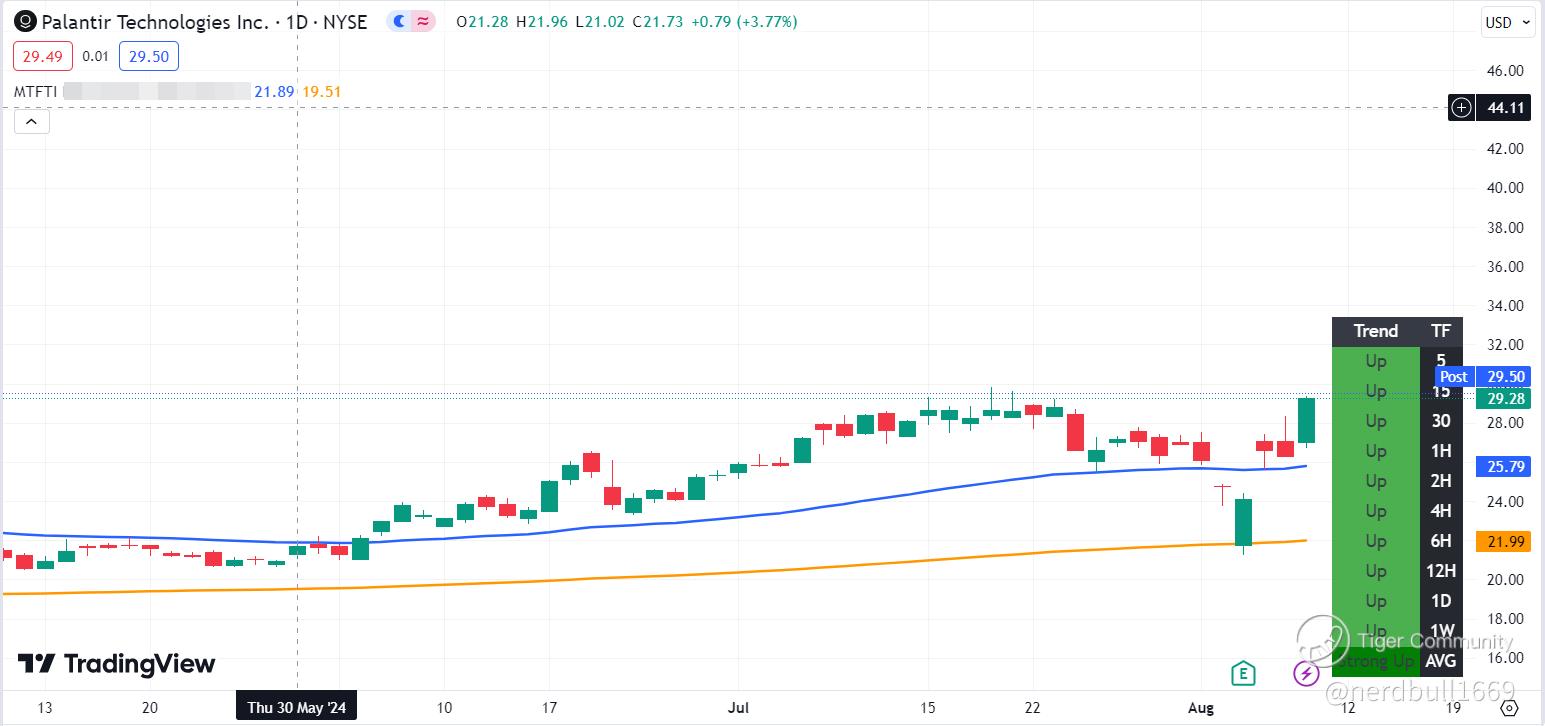Image resolution: width=1545 pixels, height=726 pixels.
Task: Click the +0.79 (+3.77%) change value
Action: (744, 22)
